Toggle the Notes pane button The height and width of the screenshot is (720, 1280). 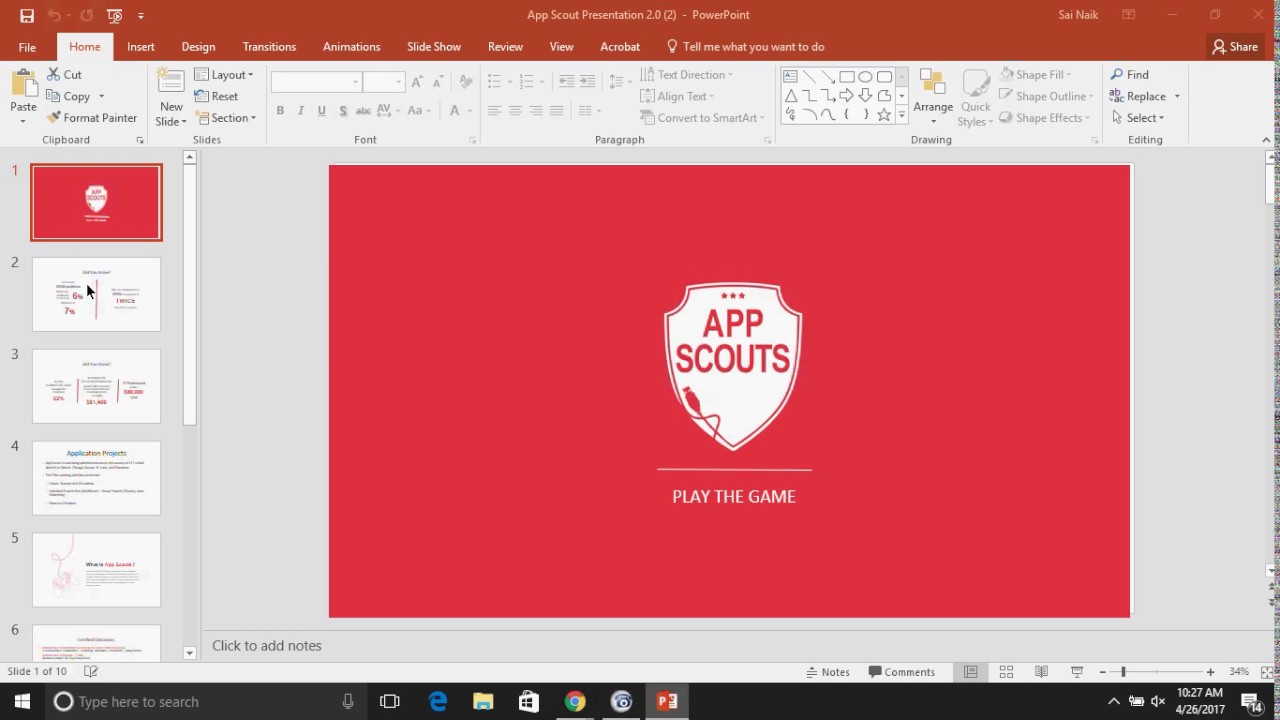(828, 672)
